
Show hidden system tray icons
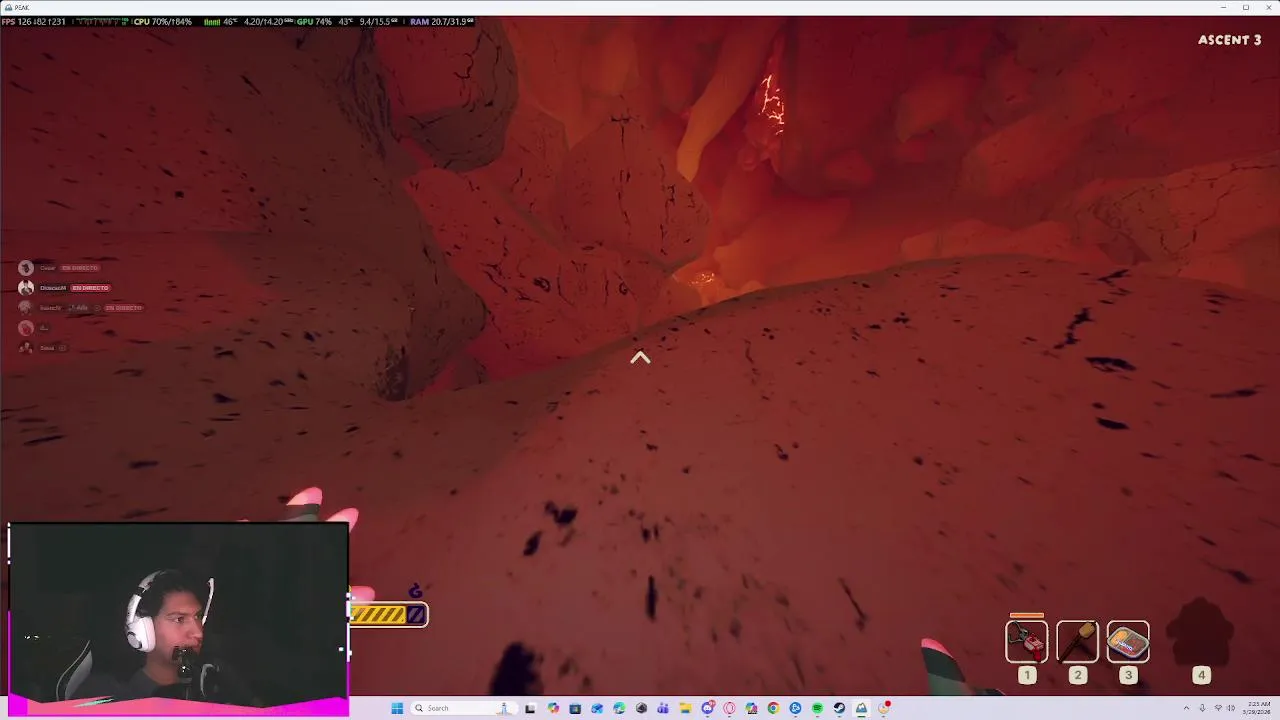(1186, 708)
